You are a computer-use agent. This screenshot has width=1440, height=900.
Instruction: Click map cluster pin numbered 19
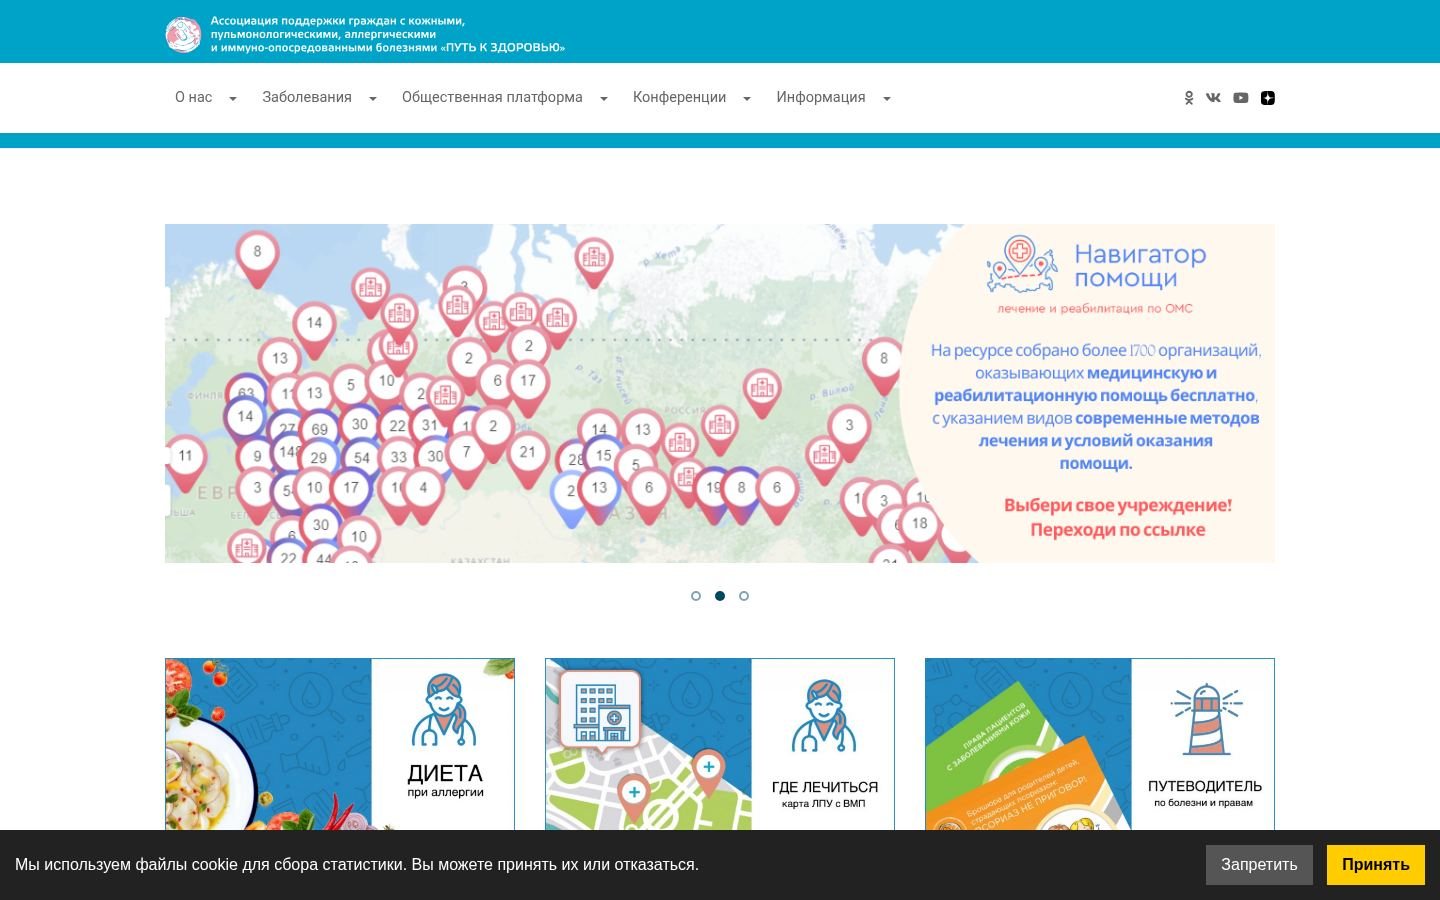713,489
